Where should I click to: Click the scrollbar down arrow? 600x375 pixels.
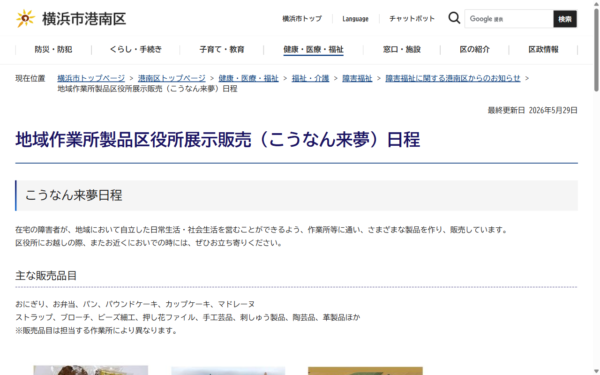click(596, 371)
